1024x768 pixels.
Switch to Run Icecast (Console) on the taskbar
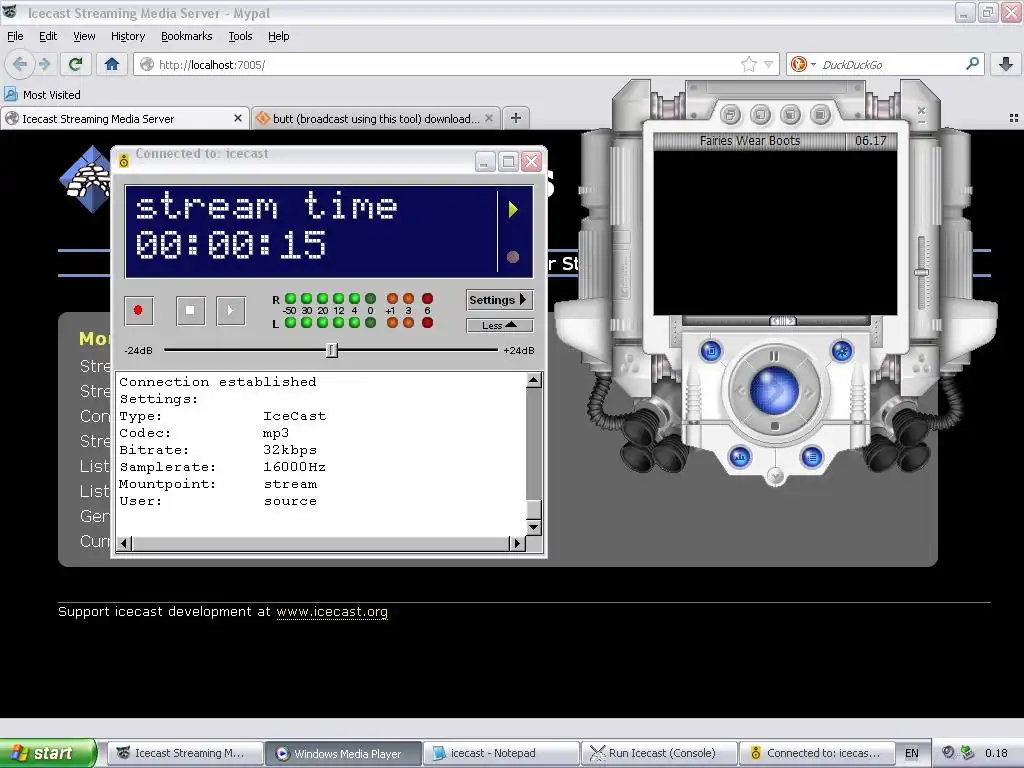[659, 754]
